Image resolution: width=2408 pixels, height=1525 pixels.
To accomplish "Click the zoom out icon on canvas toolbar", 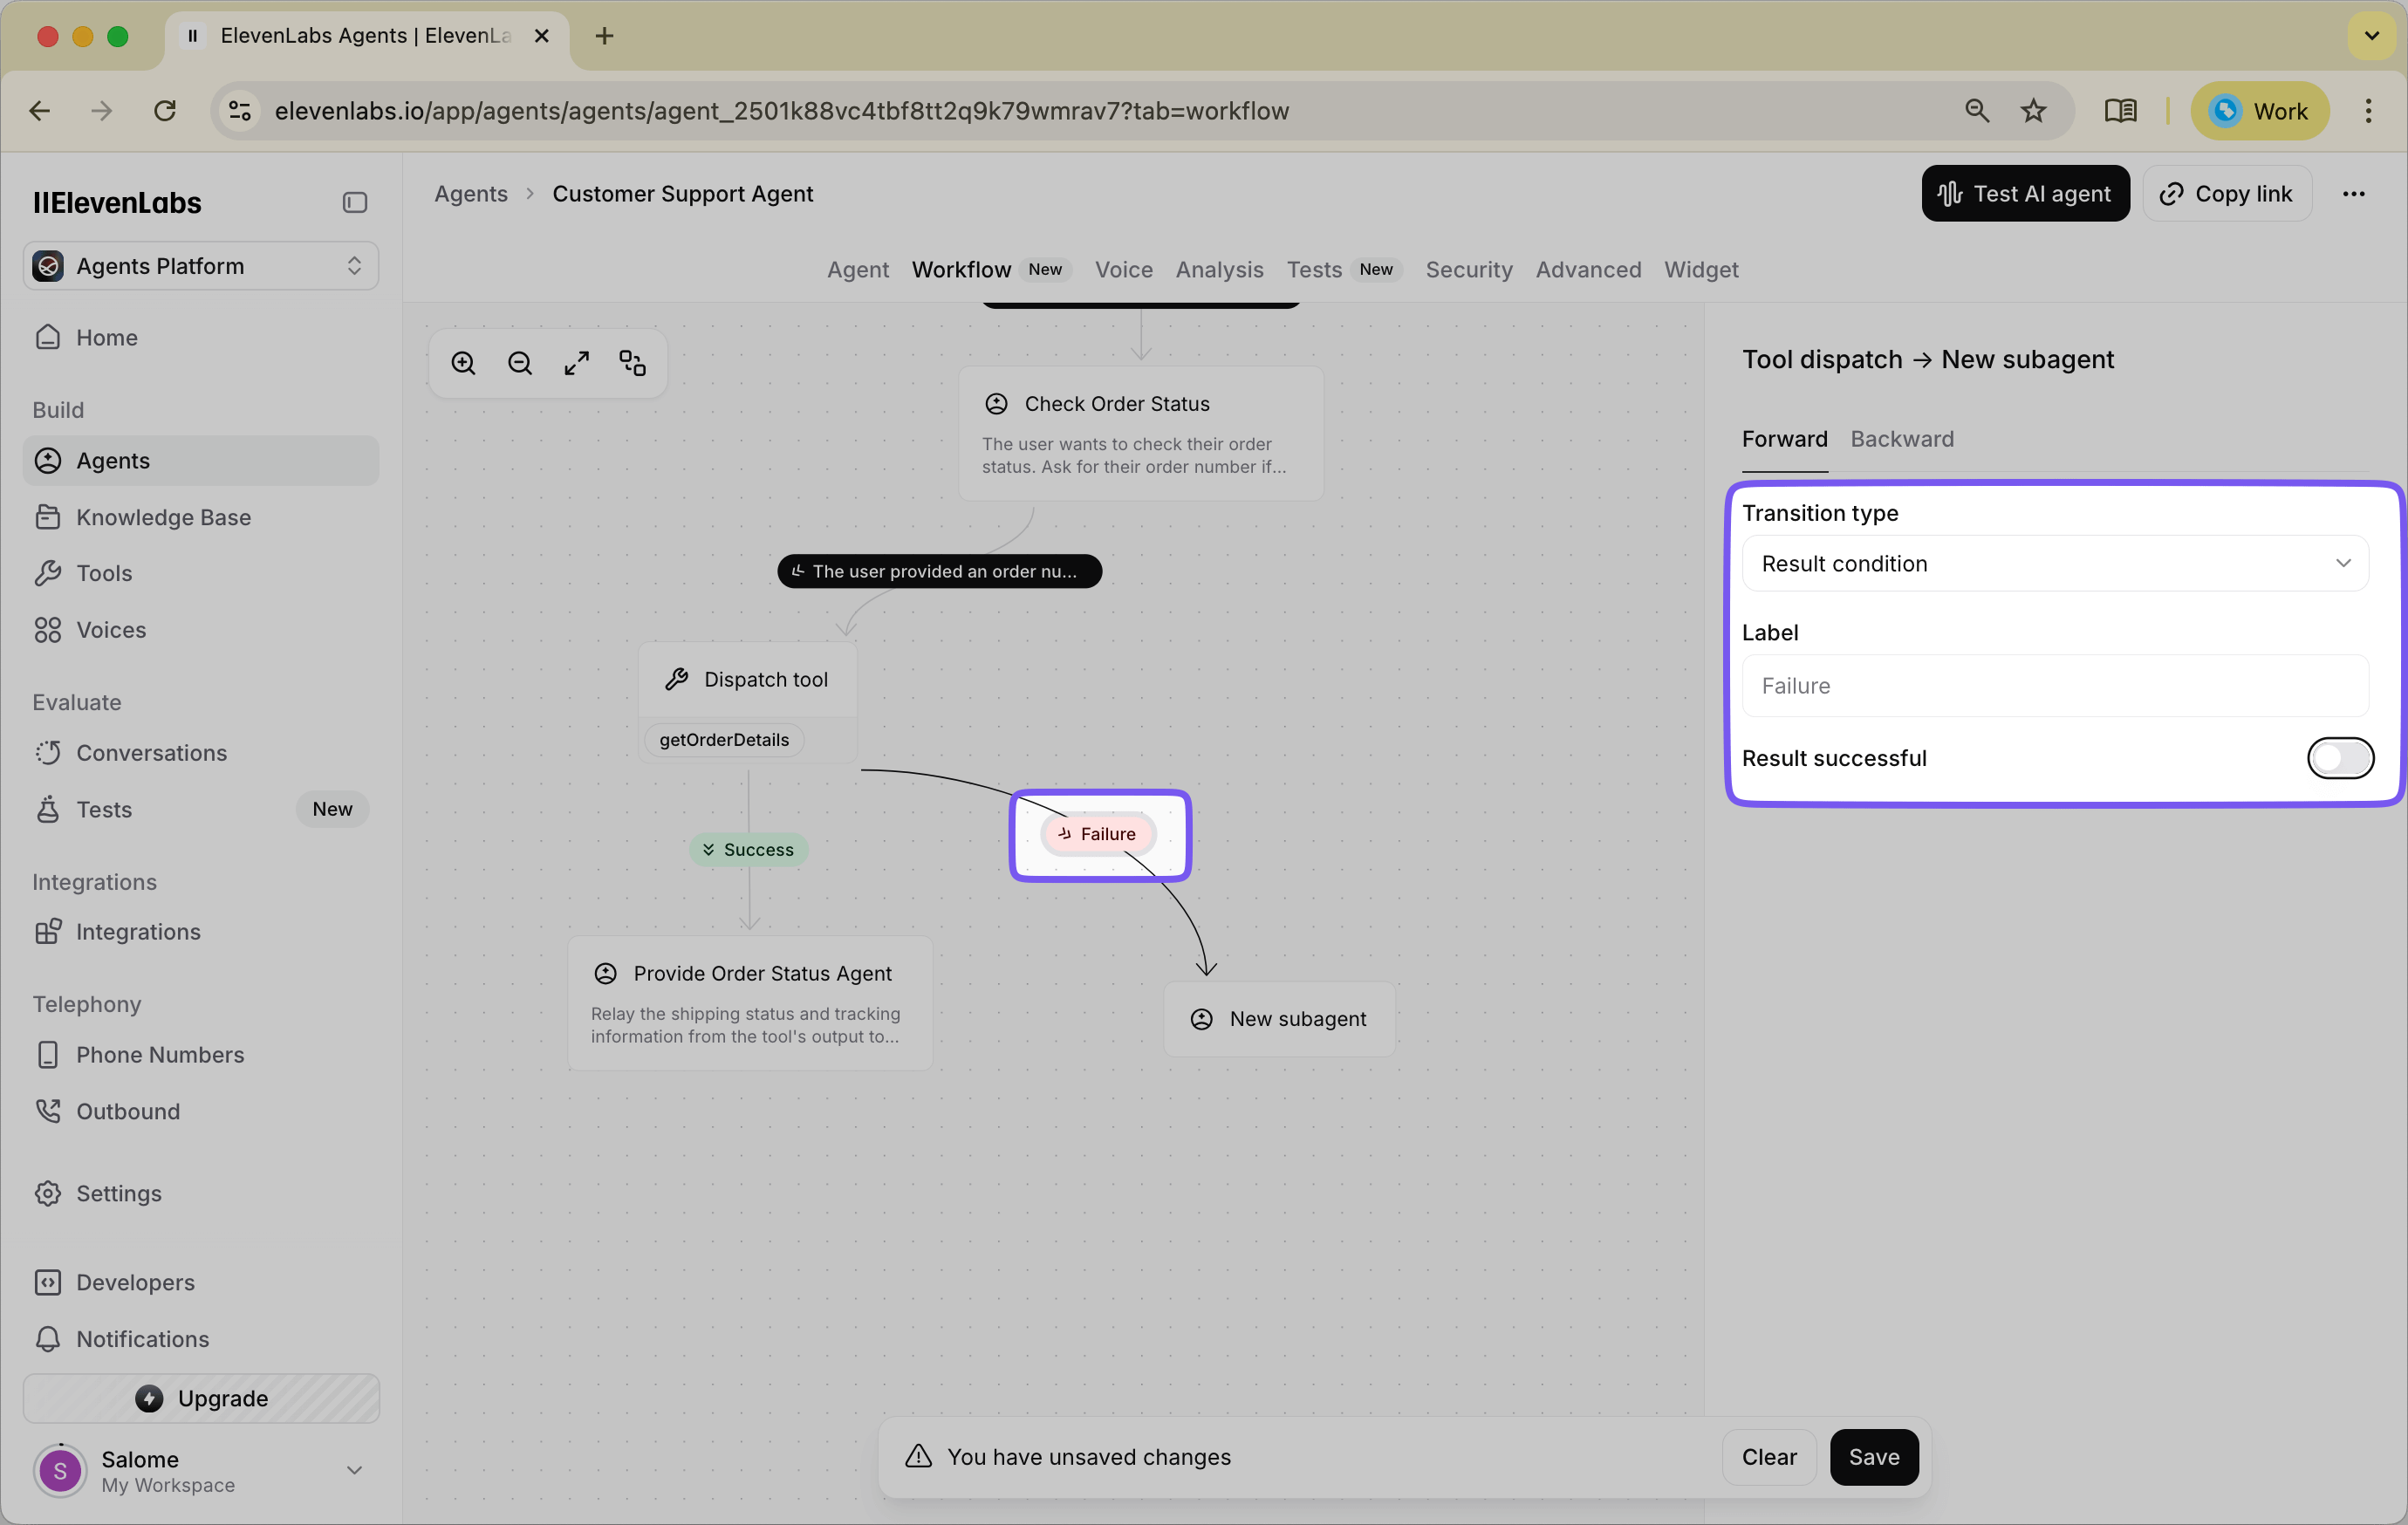I will pos(519,362).
